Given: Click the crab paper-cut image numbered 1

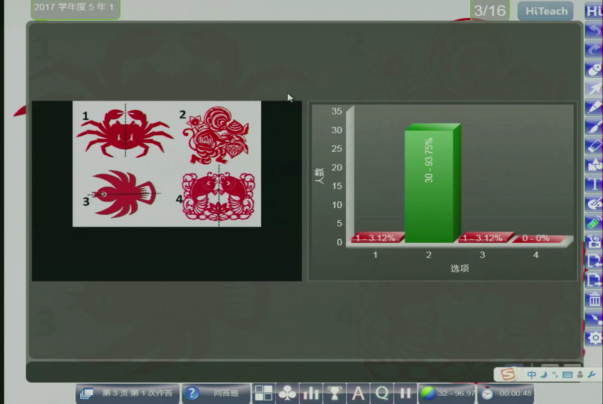Looking at the screenshot, I should coord(125,132).
